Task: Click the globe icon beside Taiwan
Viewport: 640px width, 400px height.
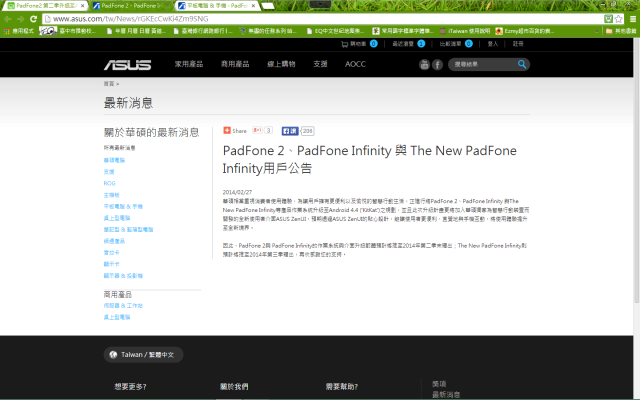Action: click(113, 355)
